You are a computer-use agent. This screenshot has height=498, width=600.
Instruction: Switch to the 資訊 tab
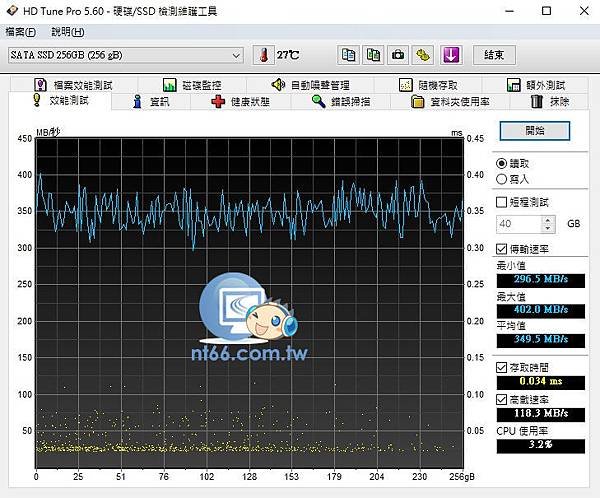[x=151, y=102]
